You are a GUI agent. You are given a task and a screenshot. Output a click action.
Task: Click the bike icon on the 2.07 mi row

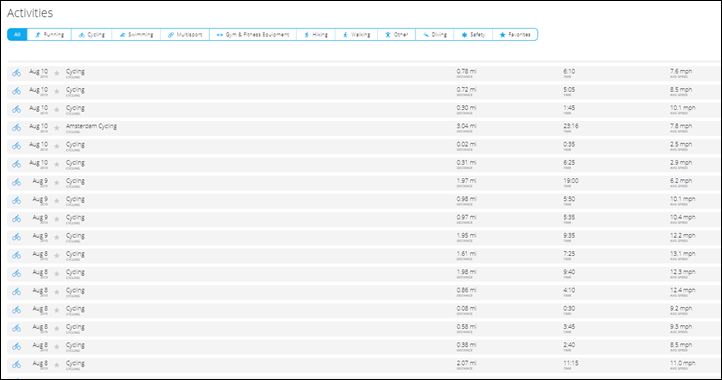[x=17, y=365]
